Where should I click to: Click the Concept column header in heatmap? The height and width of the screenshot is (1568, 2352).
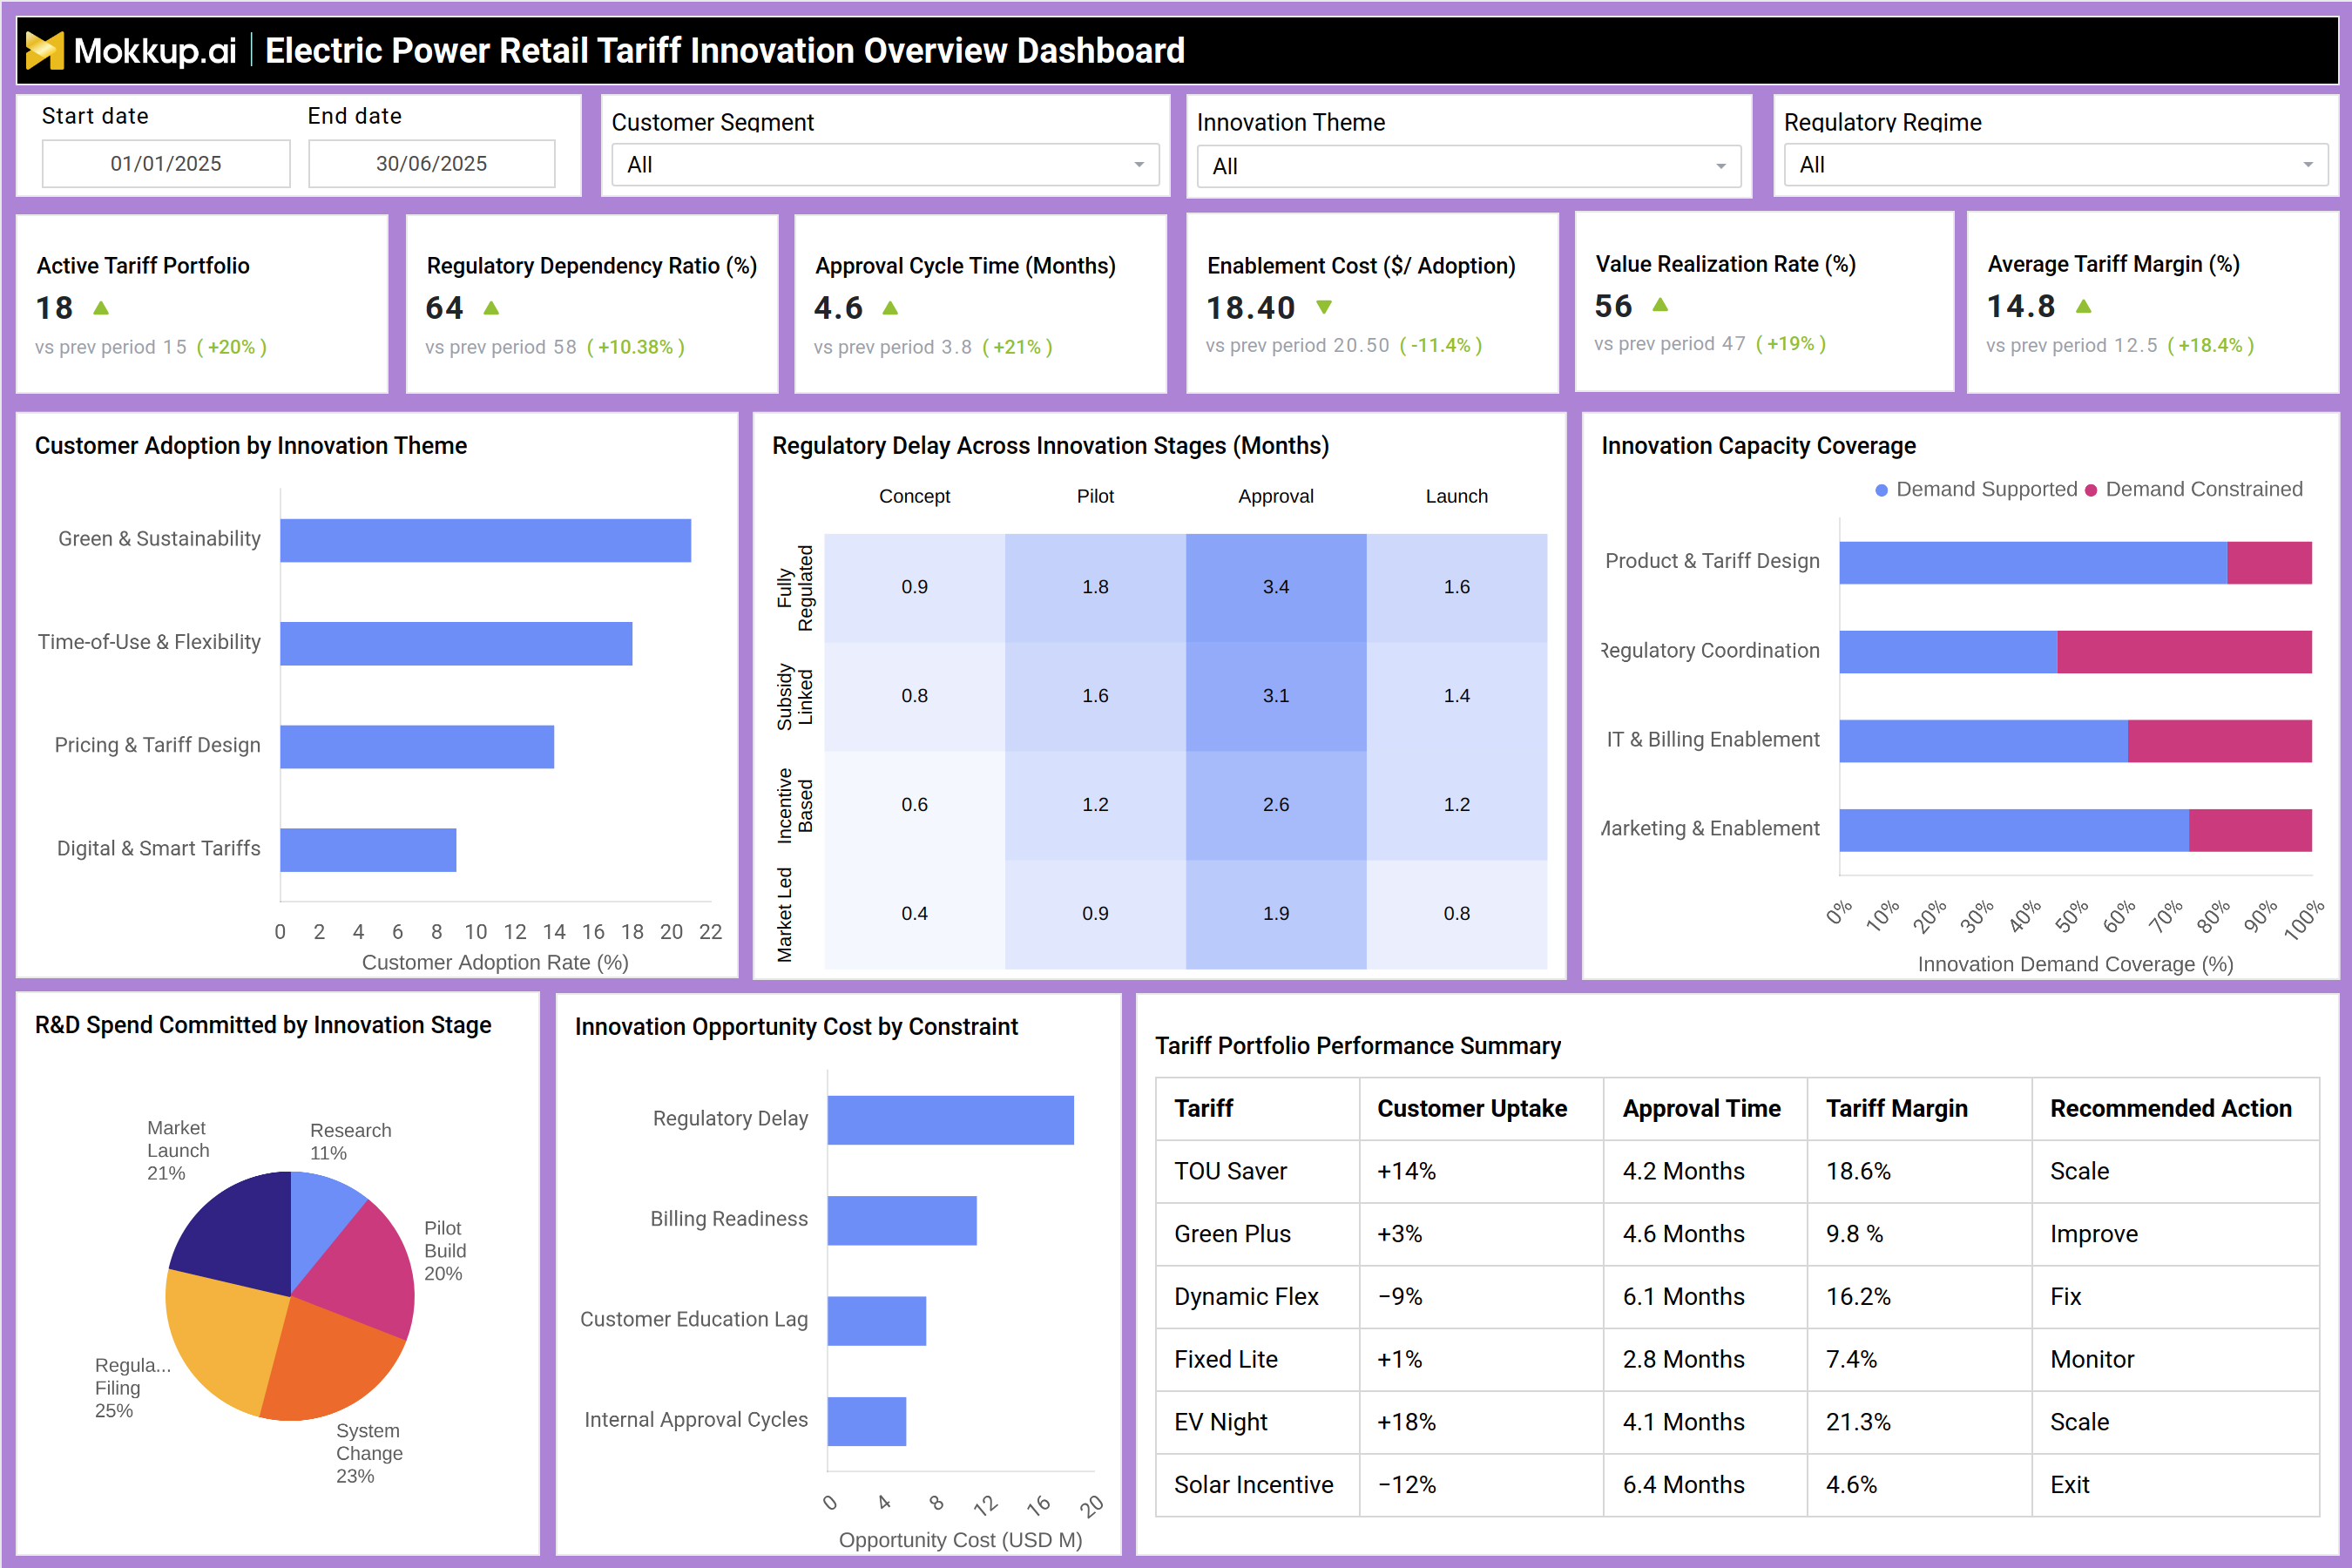914,496
